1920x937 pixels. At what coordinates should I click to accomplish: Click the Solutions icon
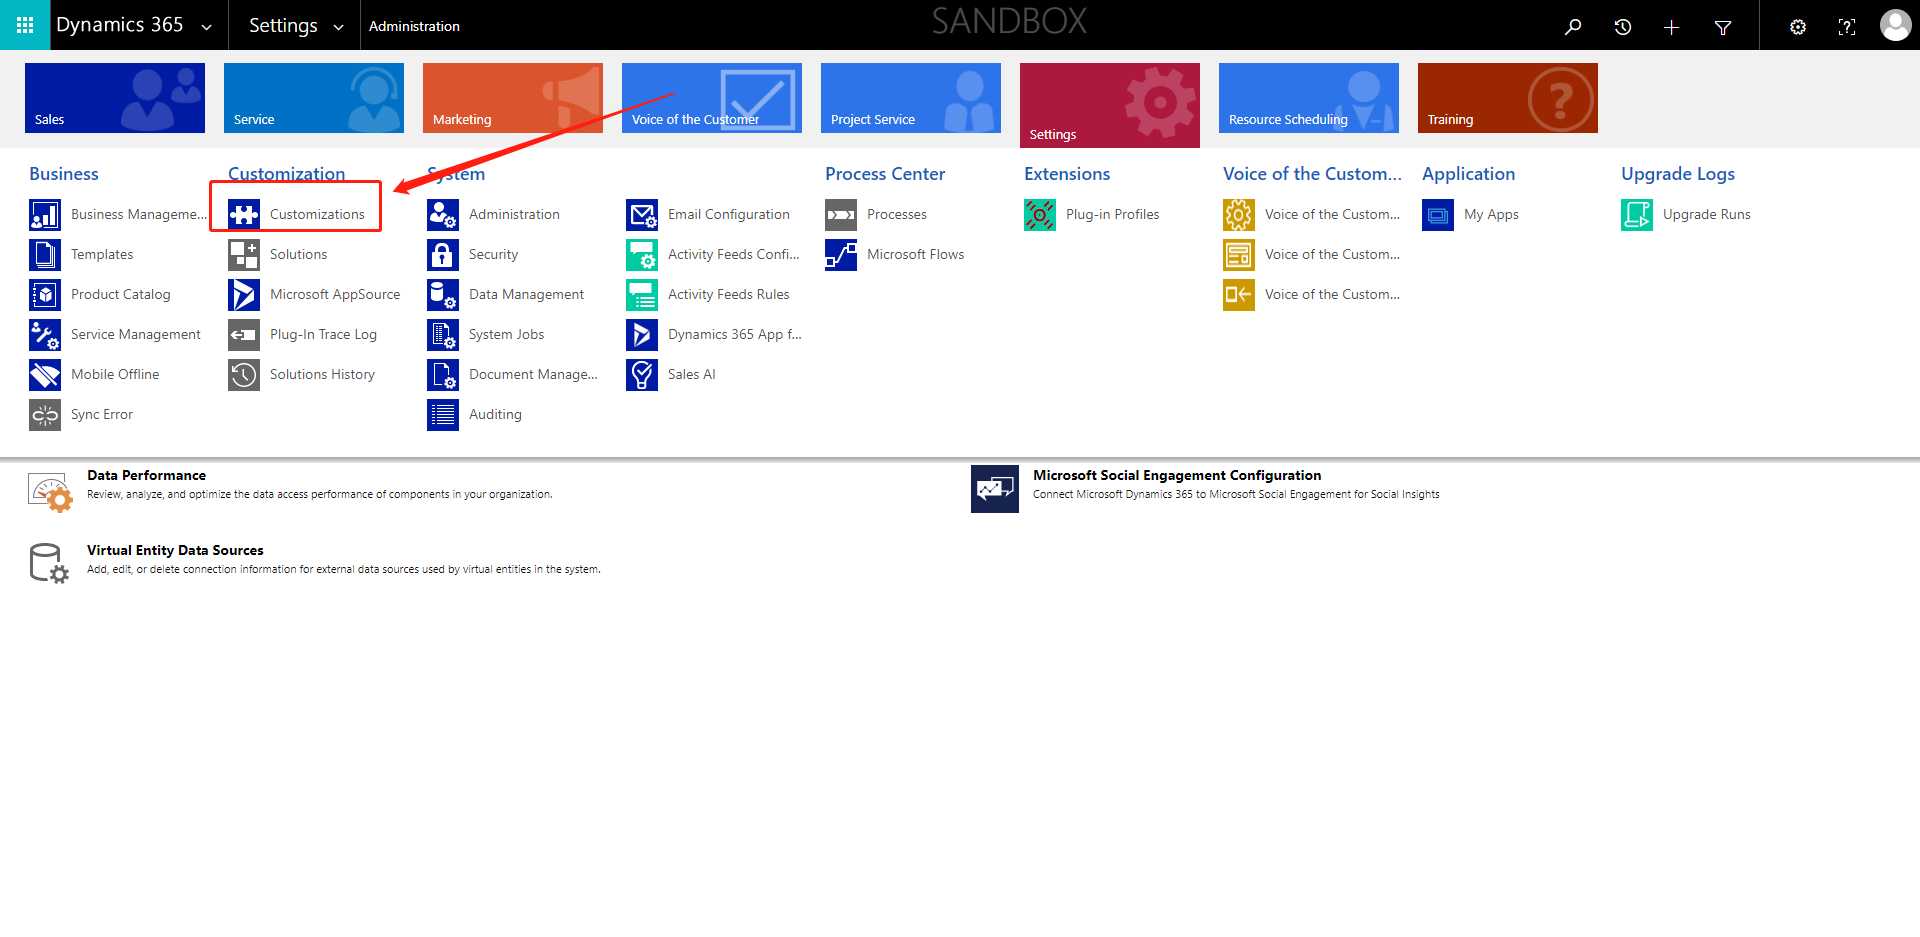pos(244,255)
